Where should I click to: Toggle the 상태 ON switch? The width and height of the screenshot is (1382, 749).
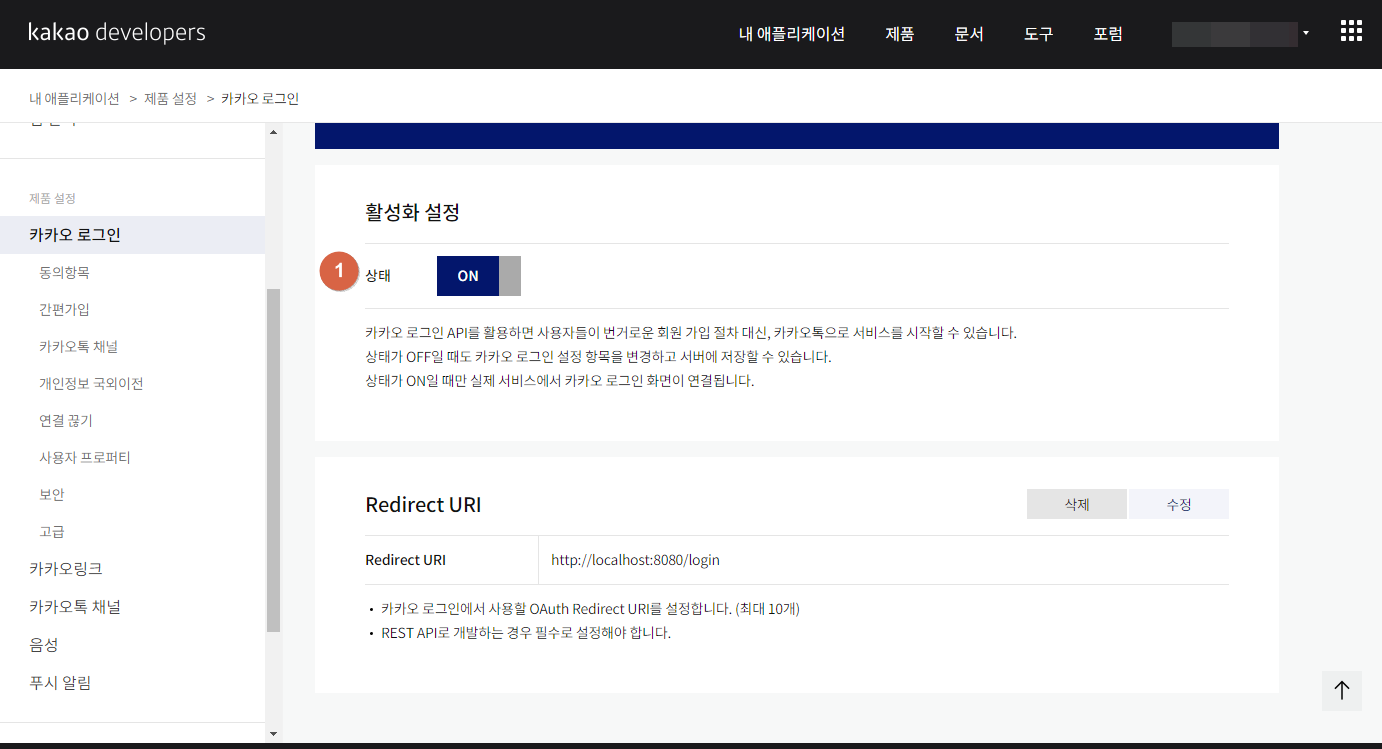pyautogui.click(x=479, y=276)
